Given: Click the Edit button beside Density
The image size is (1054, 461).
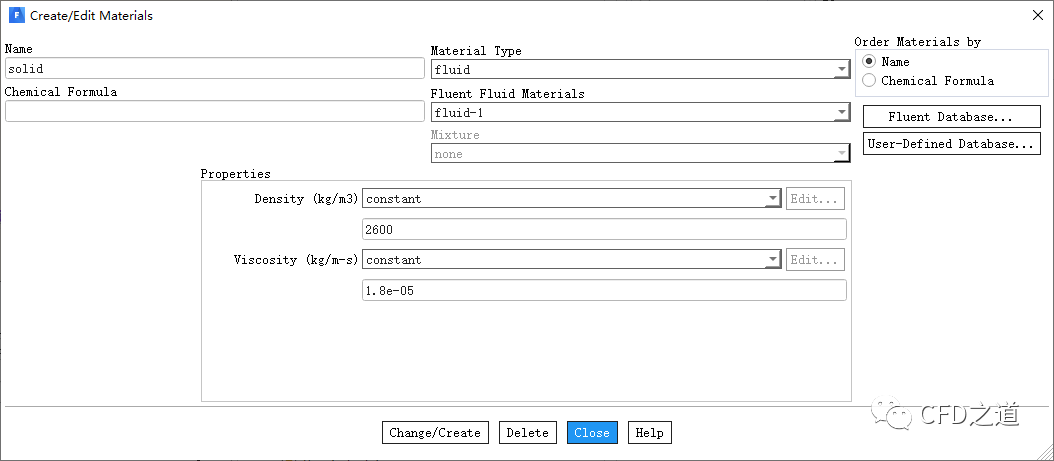Looking at the screenshot, I should tap(815, 199).
